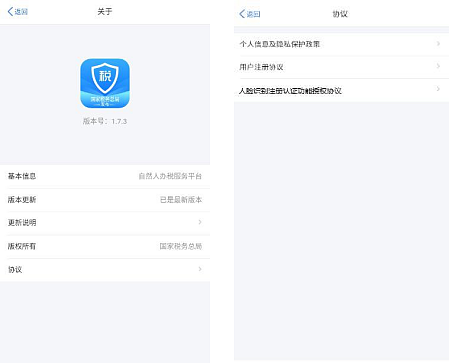Select 版本更新 row
449x363 pixels.
click(x=105, y=200)
